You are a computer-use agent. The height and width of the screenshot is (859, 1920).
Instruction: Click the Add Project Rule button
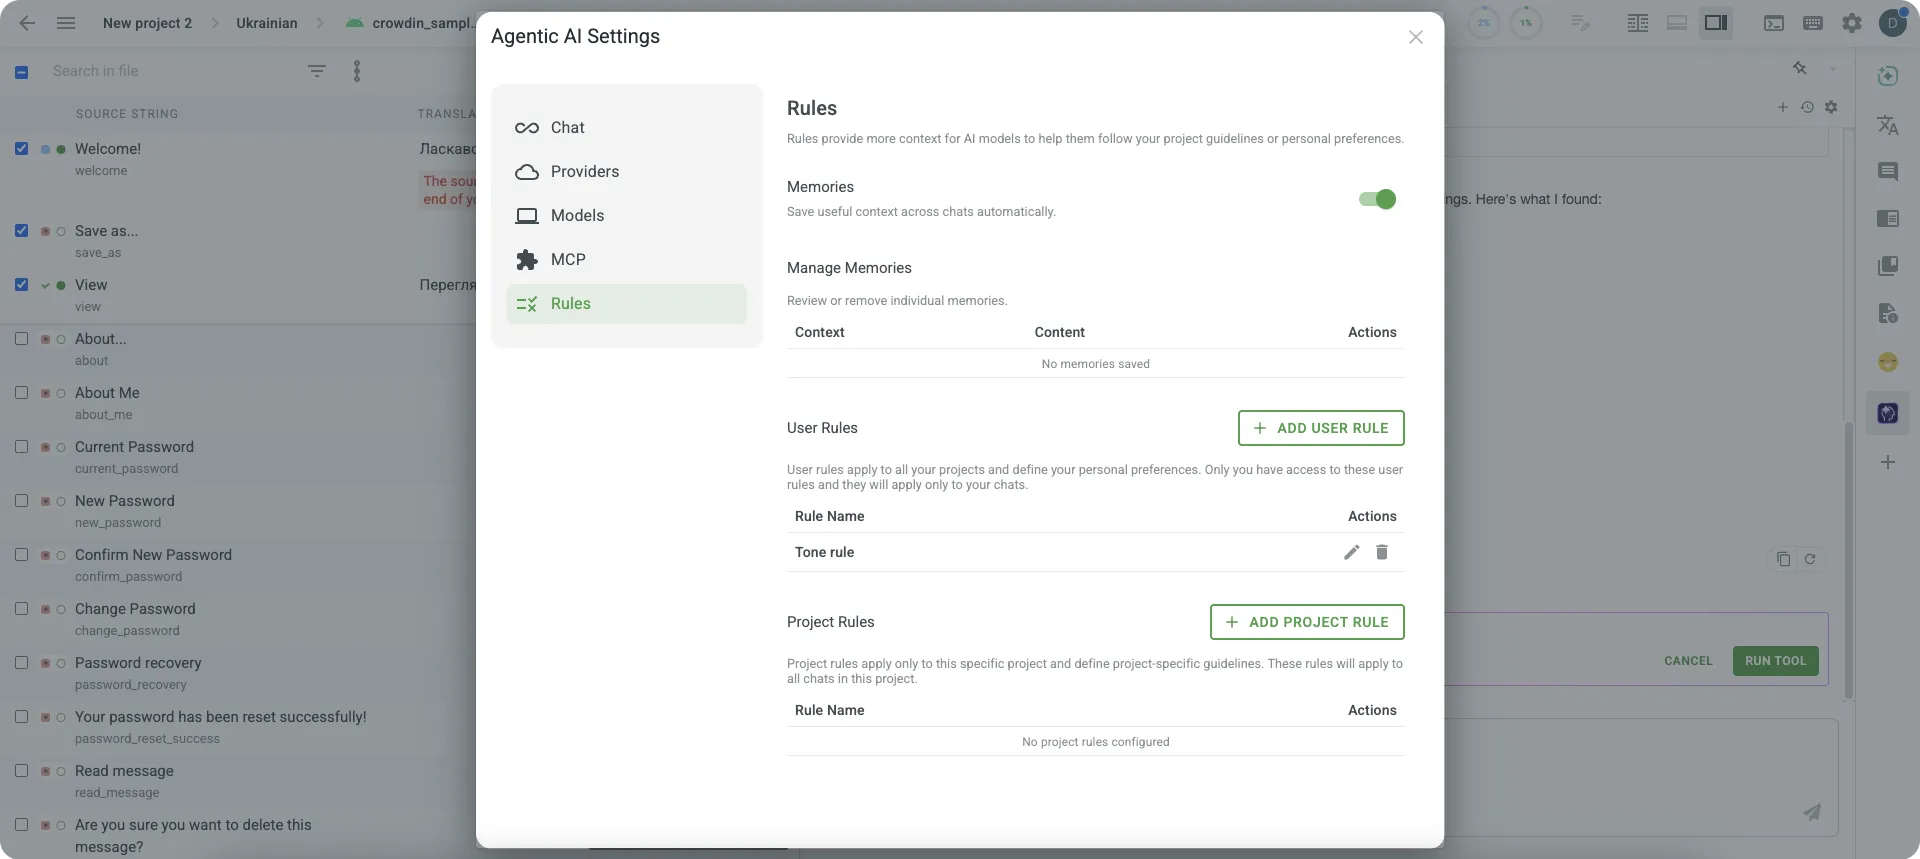point(1306,622)
